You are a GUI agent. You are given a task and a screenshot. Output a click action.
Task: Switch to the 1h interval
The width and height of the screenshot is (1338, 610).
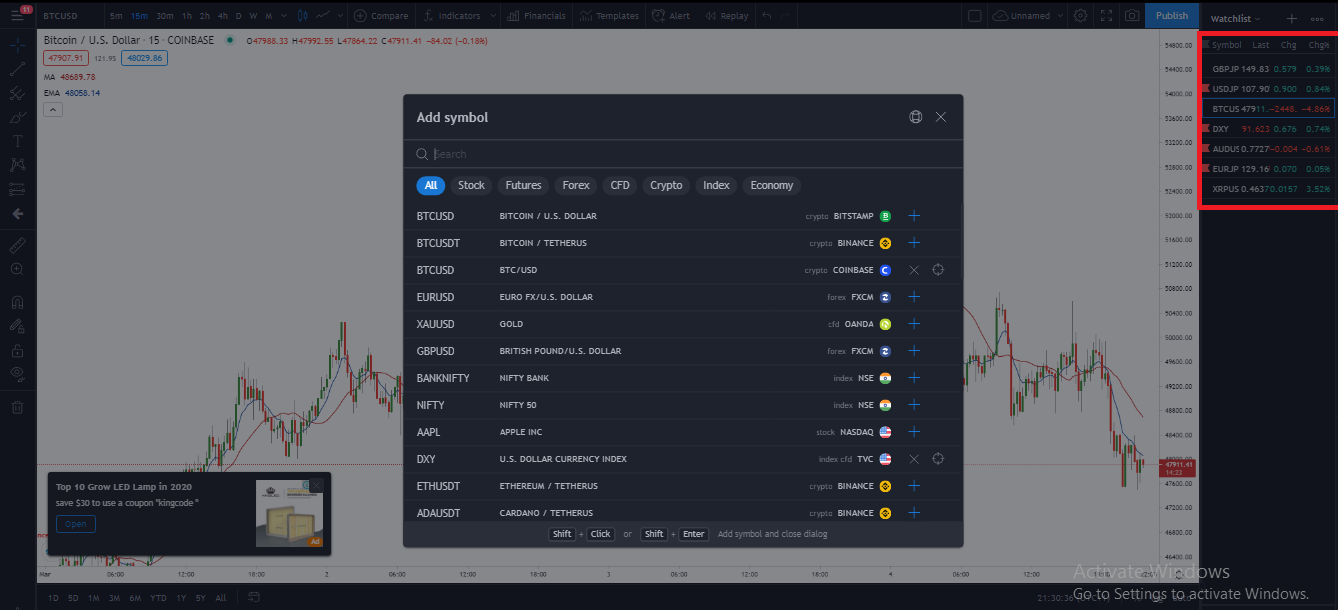186,16
